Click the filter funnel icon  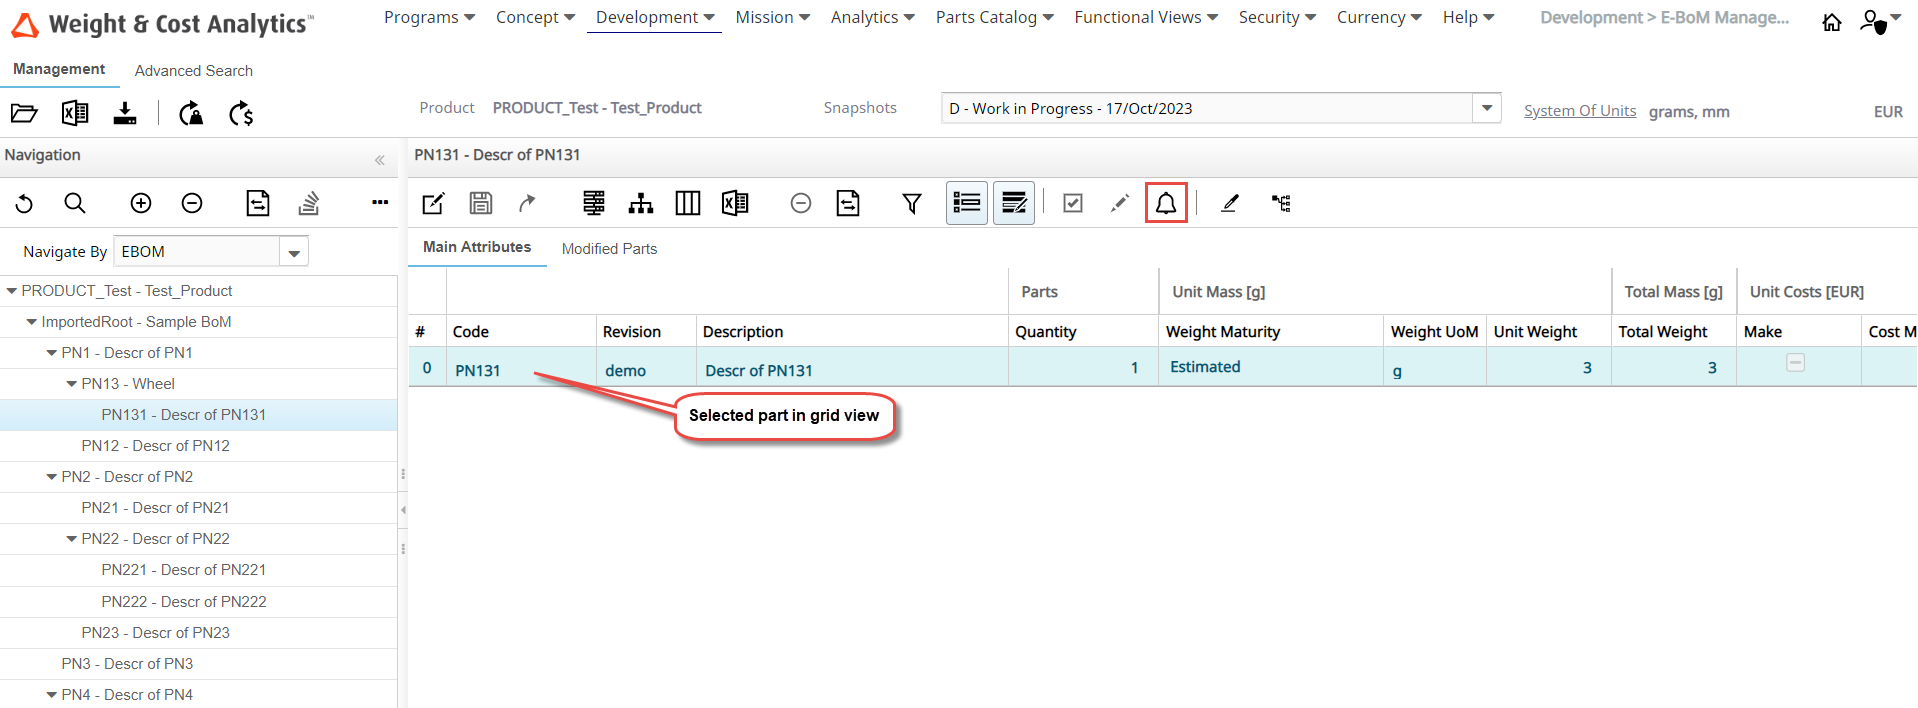tap(911, 204)
